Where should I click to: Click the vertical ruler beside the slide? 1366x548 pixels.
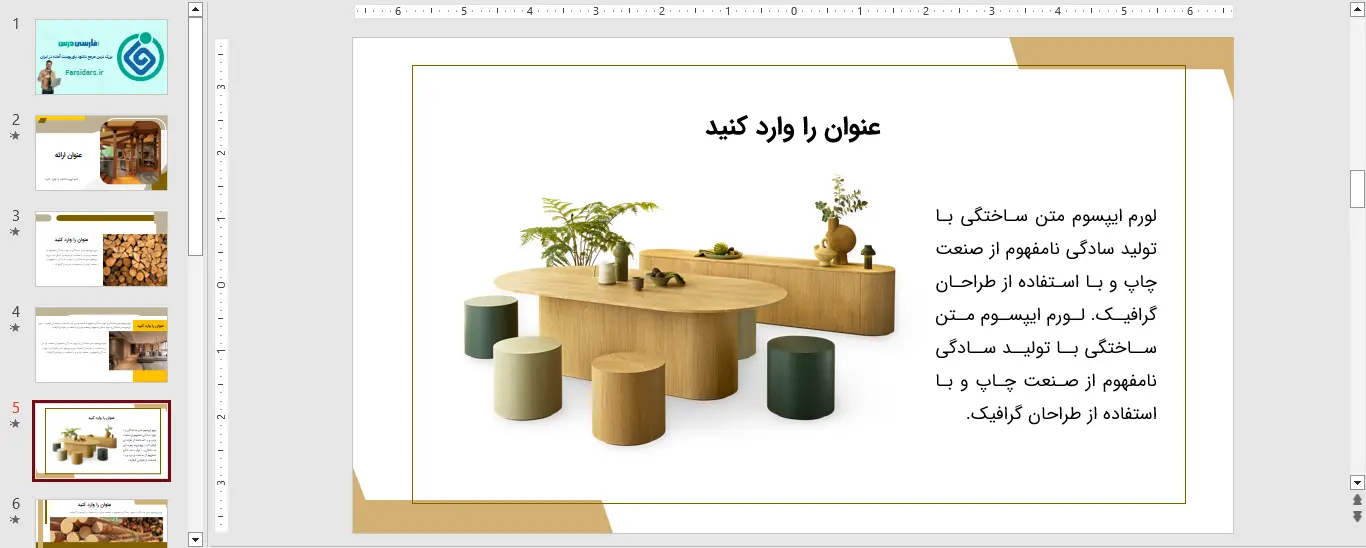pos(222,284)
